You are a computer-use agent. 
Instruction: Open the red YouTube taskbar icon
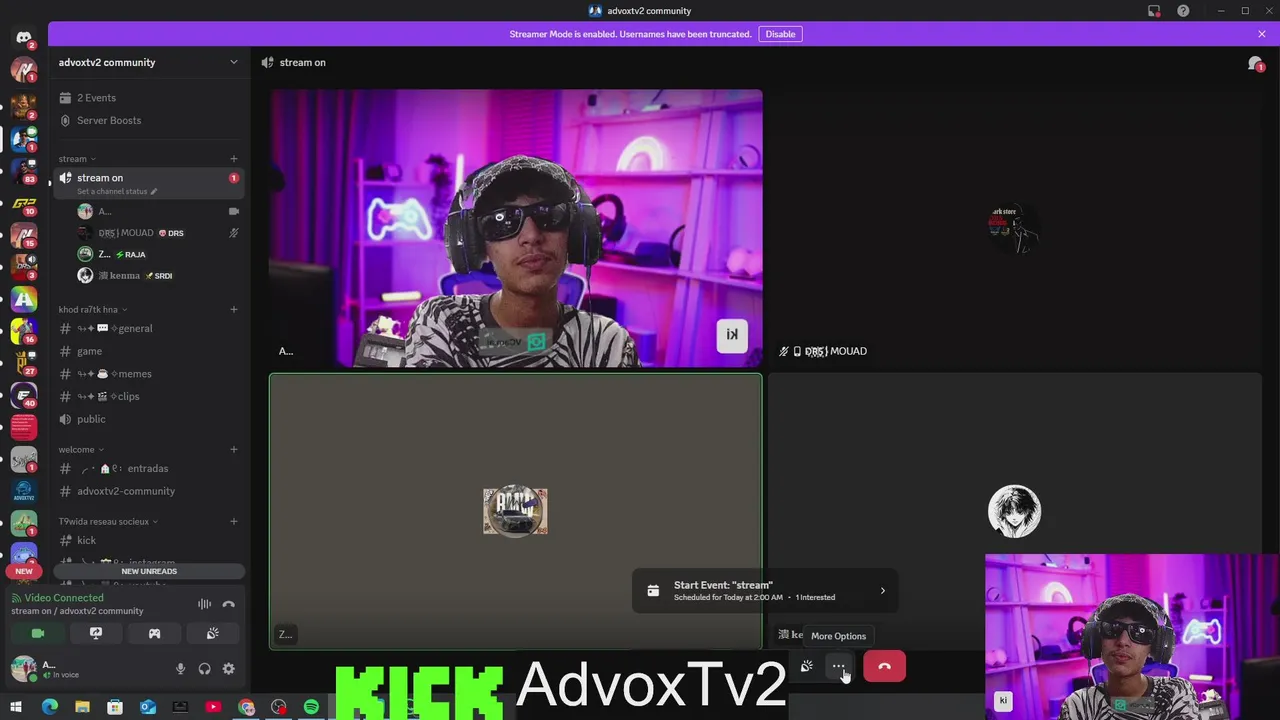coord(213,707)
